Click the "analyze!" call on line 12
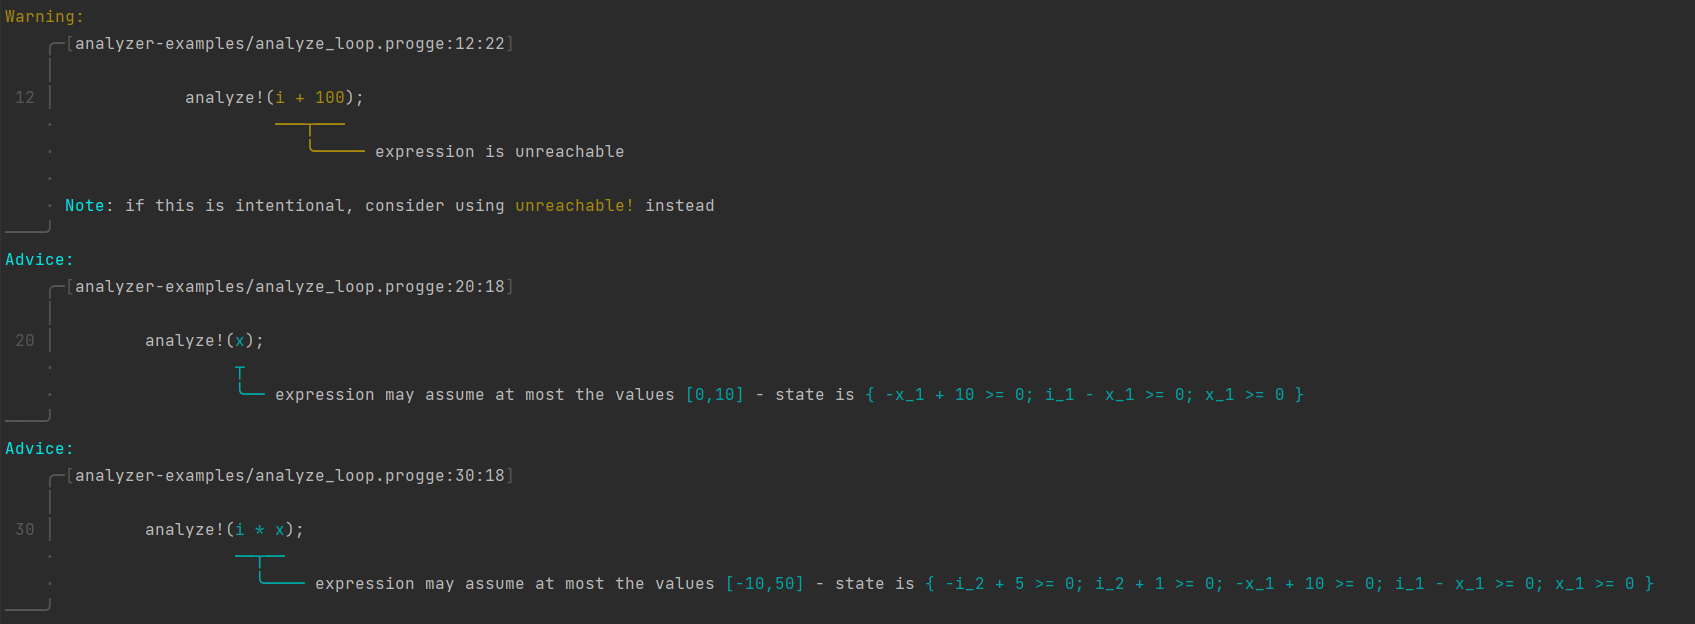Viewport: 1695px width, 624px height. tap(224, 98)
